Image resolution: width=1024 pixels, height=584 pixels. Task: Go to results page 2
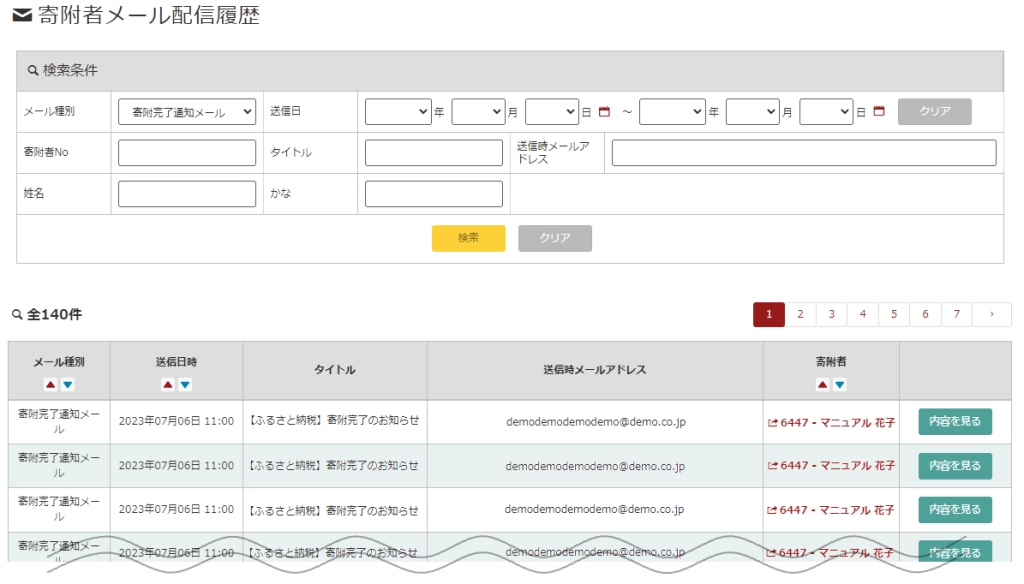click(800, 315)
